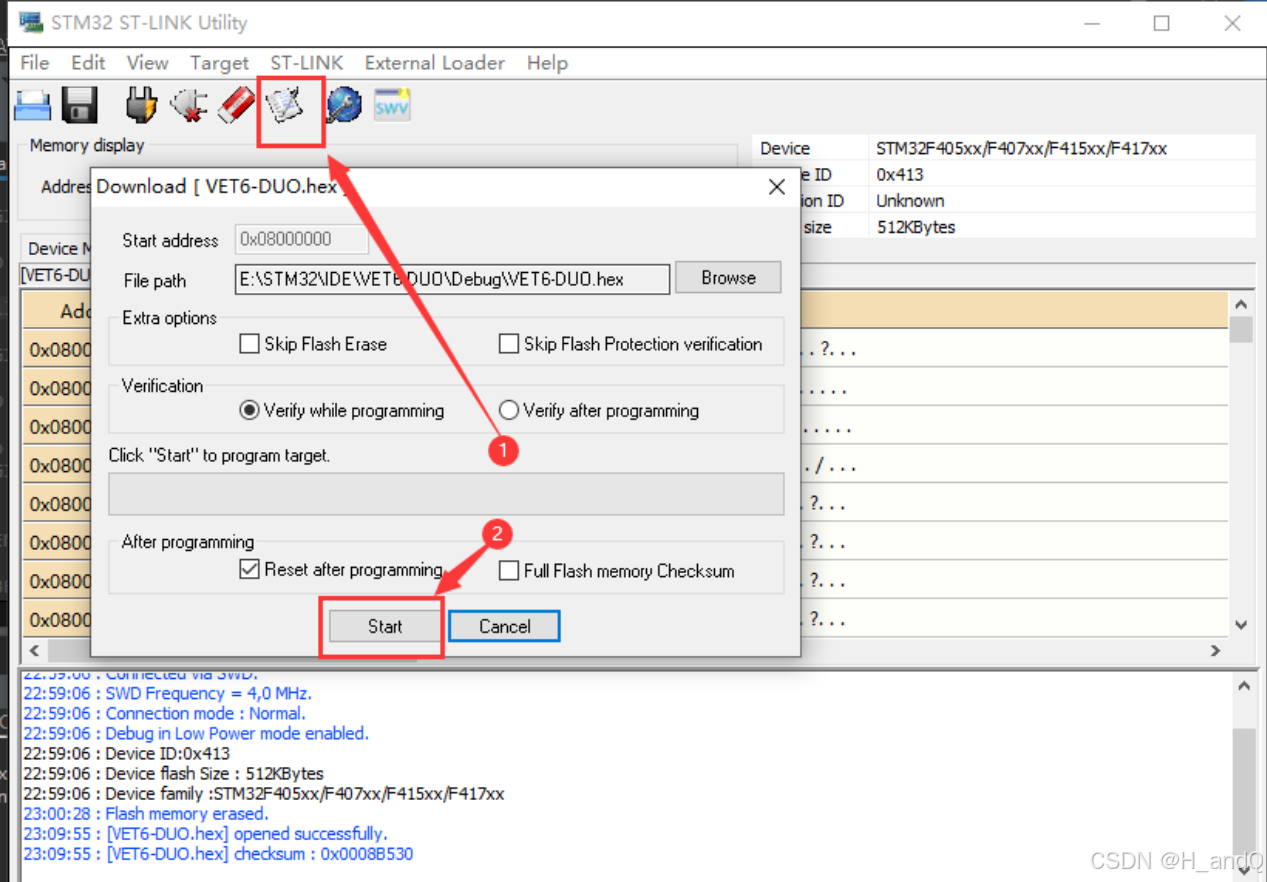The width and height of the screenshot is (1267, 882).
Task: Click the Open file toolbar icon
Action: 33,105
